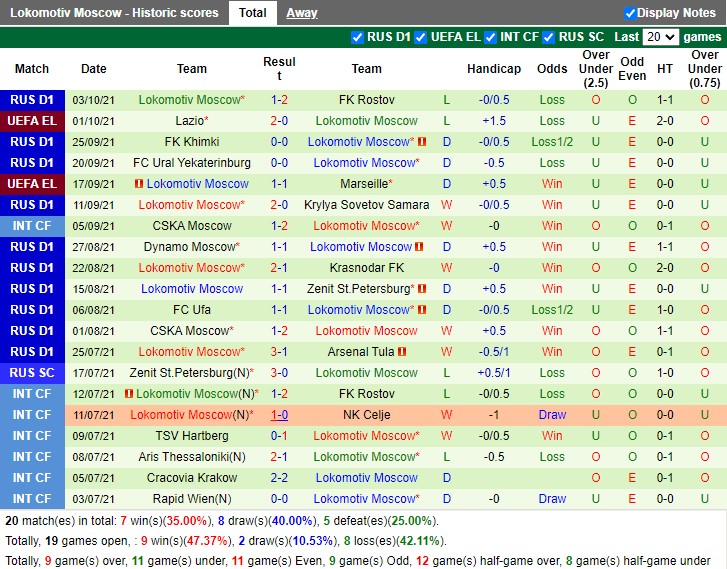Click red card icon in 12/07/21 FK Rostov row
727x569 pixels.
[129, 394]
